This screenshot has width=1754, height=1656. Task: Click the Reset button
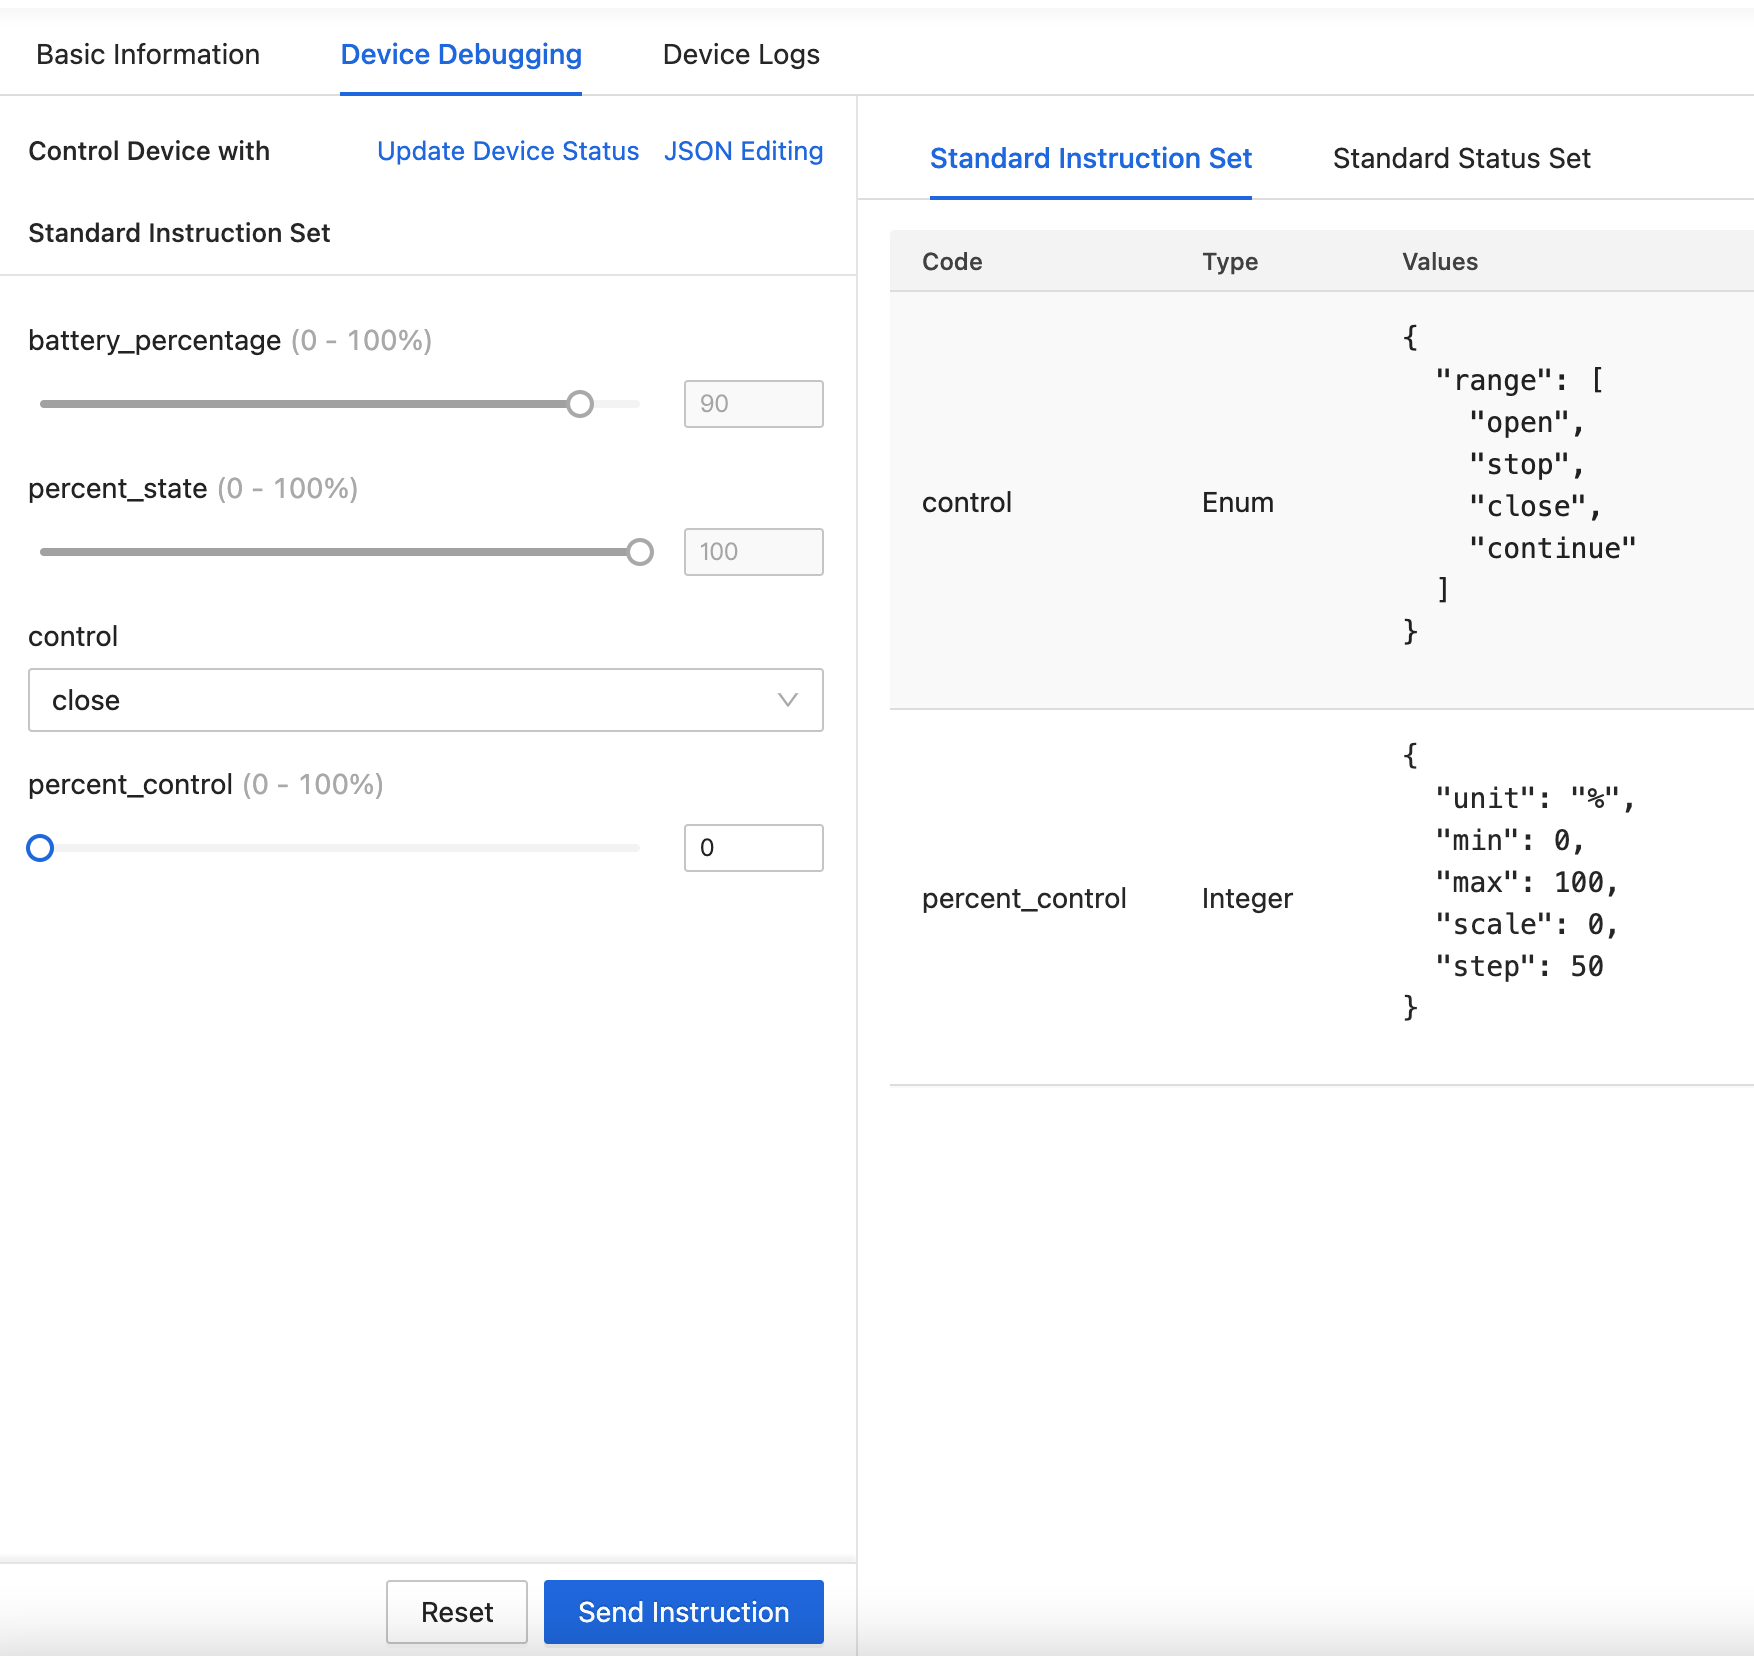click(457, 1612)
